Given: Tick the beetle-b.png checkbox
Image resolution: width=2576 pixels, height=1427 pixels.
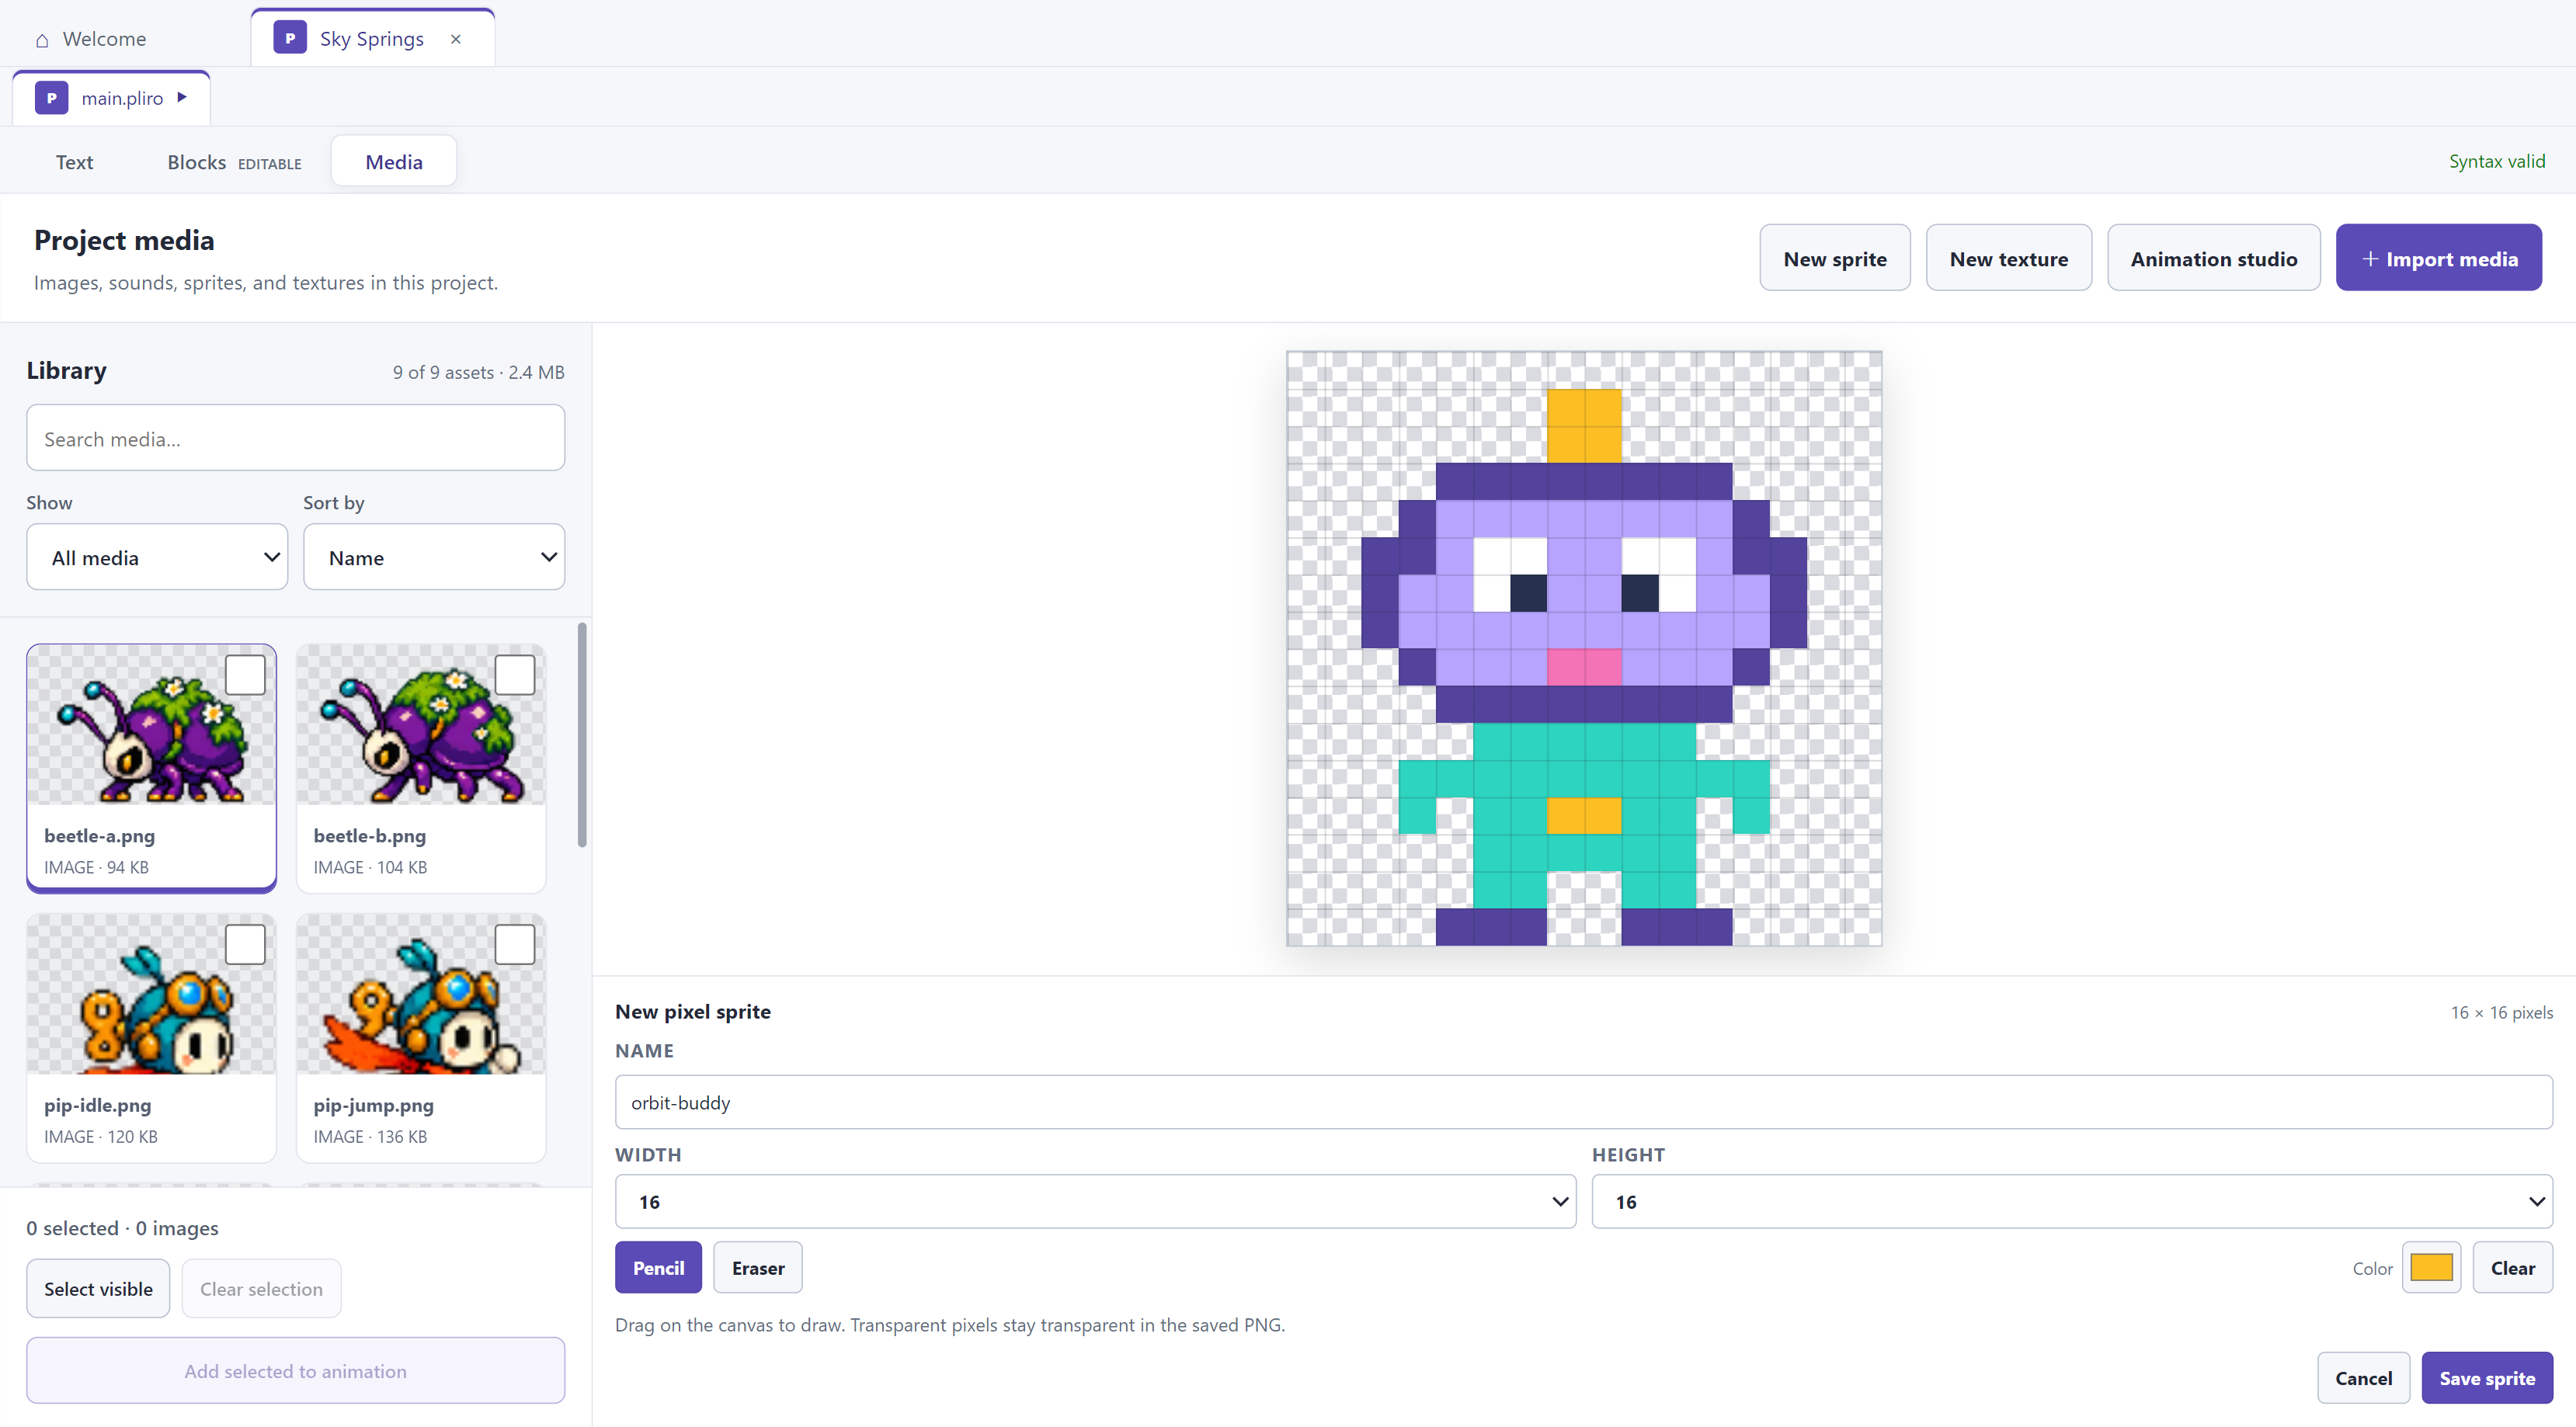Looking at the screenshot, I should (x=515, y=675).
